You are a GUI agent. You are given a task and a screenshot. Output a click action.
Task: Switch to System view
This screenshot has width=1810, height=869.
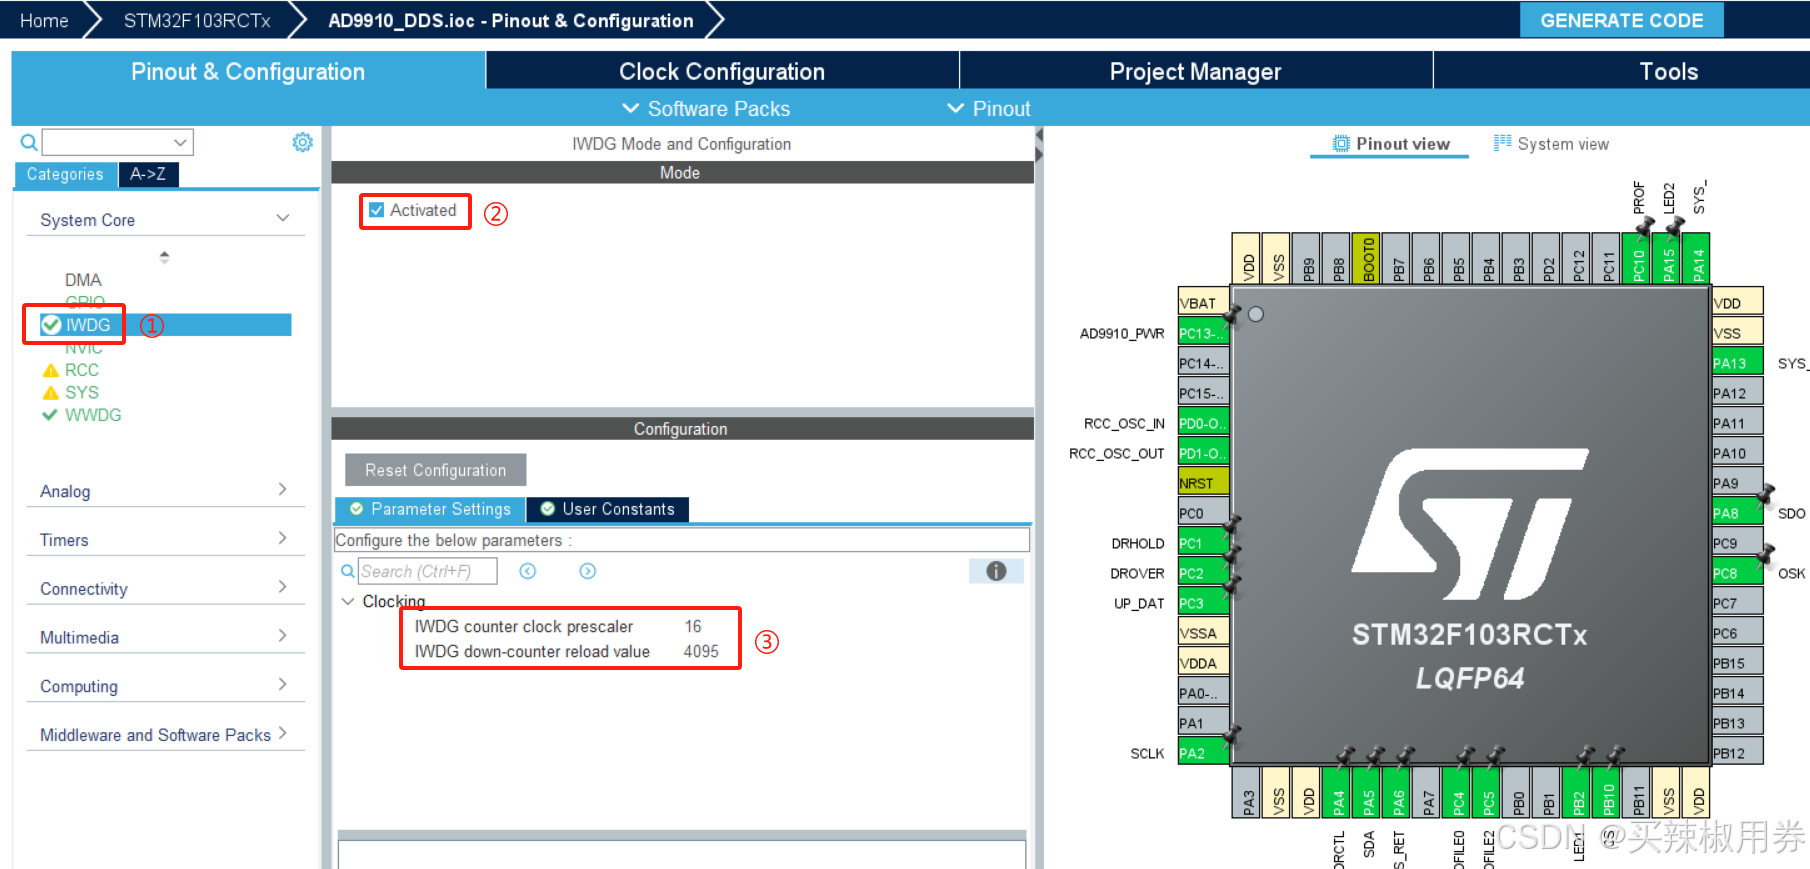pyautogui.click(x=1551, y=144)
